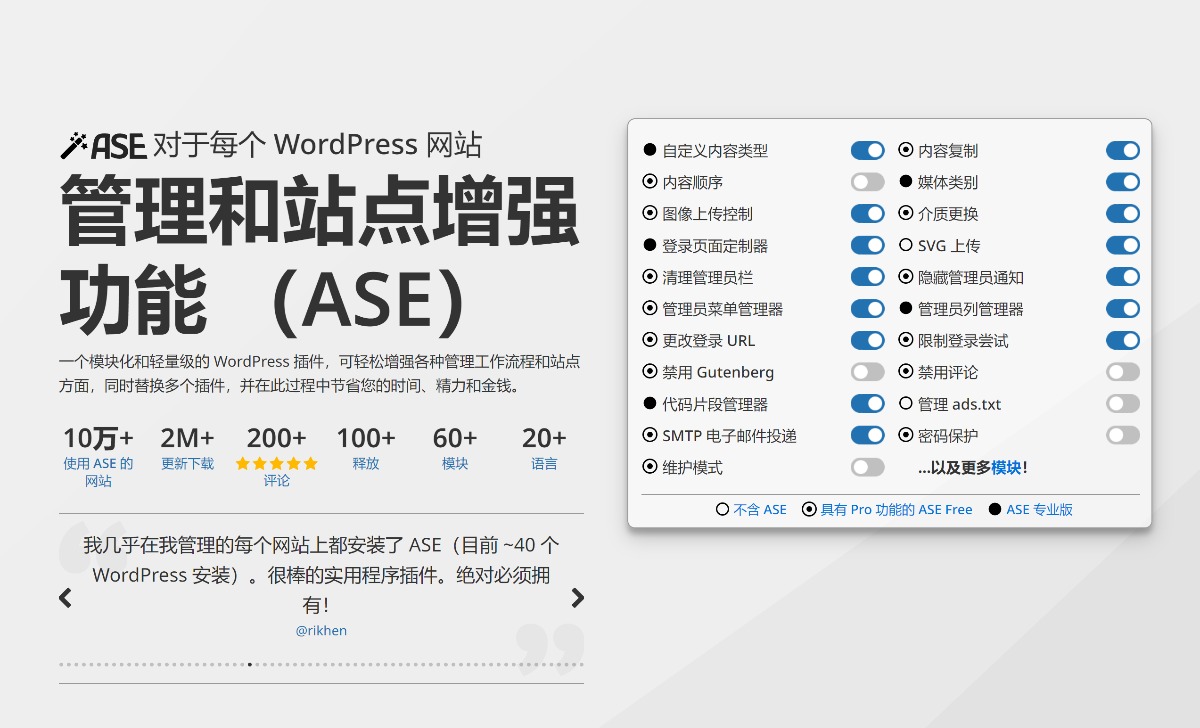Click the 使用 ASE 的网站 stat link

coord(98,472)
